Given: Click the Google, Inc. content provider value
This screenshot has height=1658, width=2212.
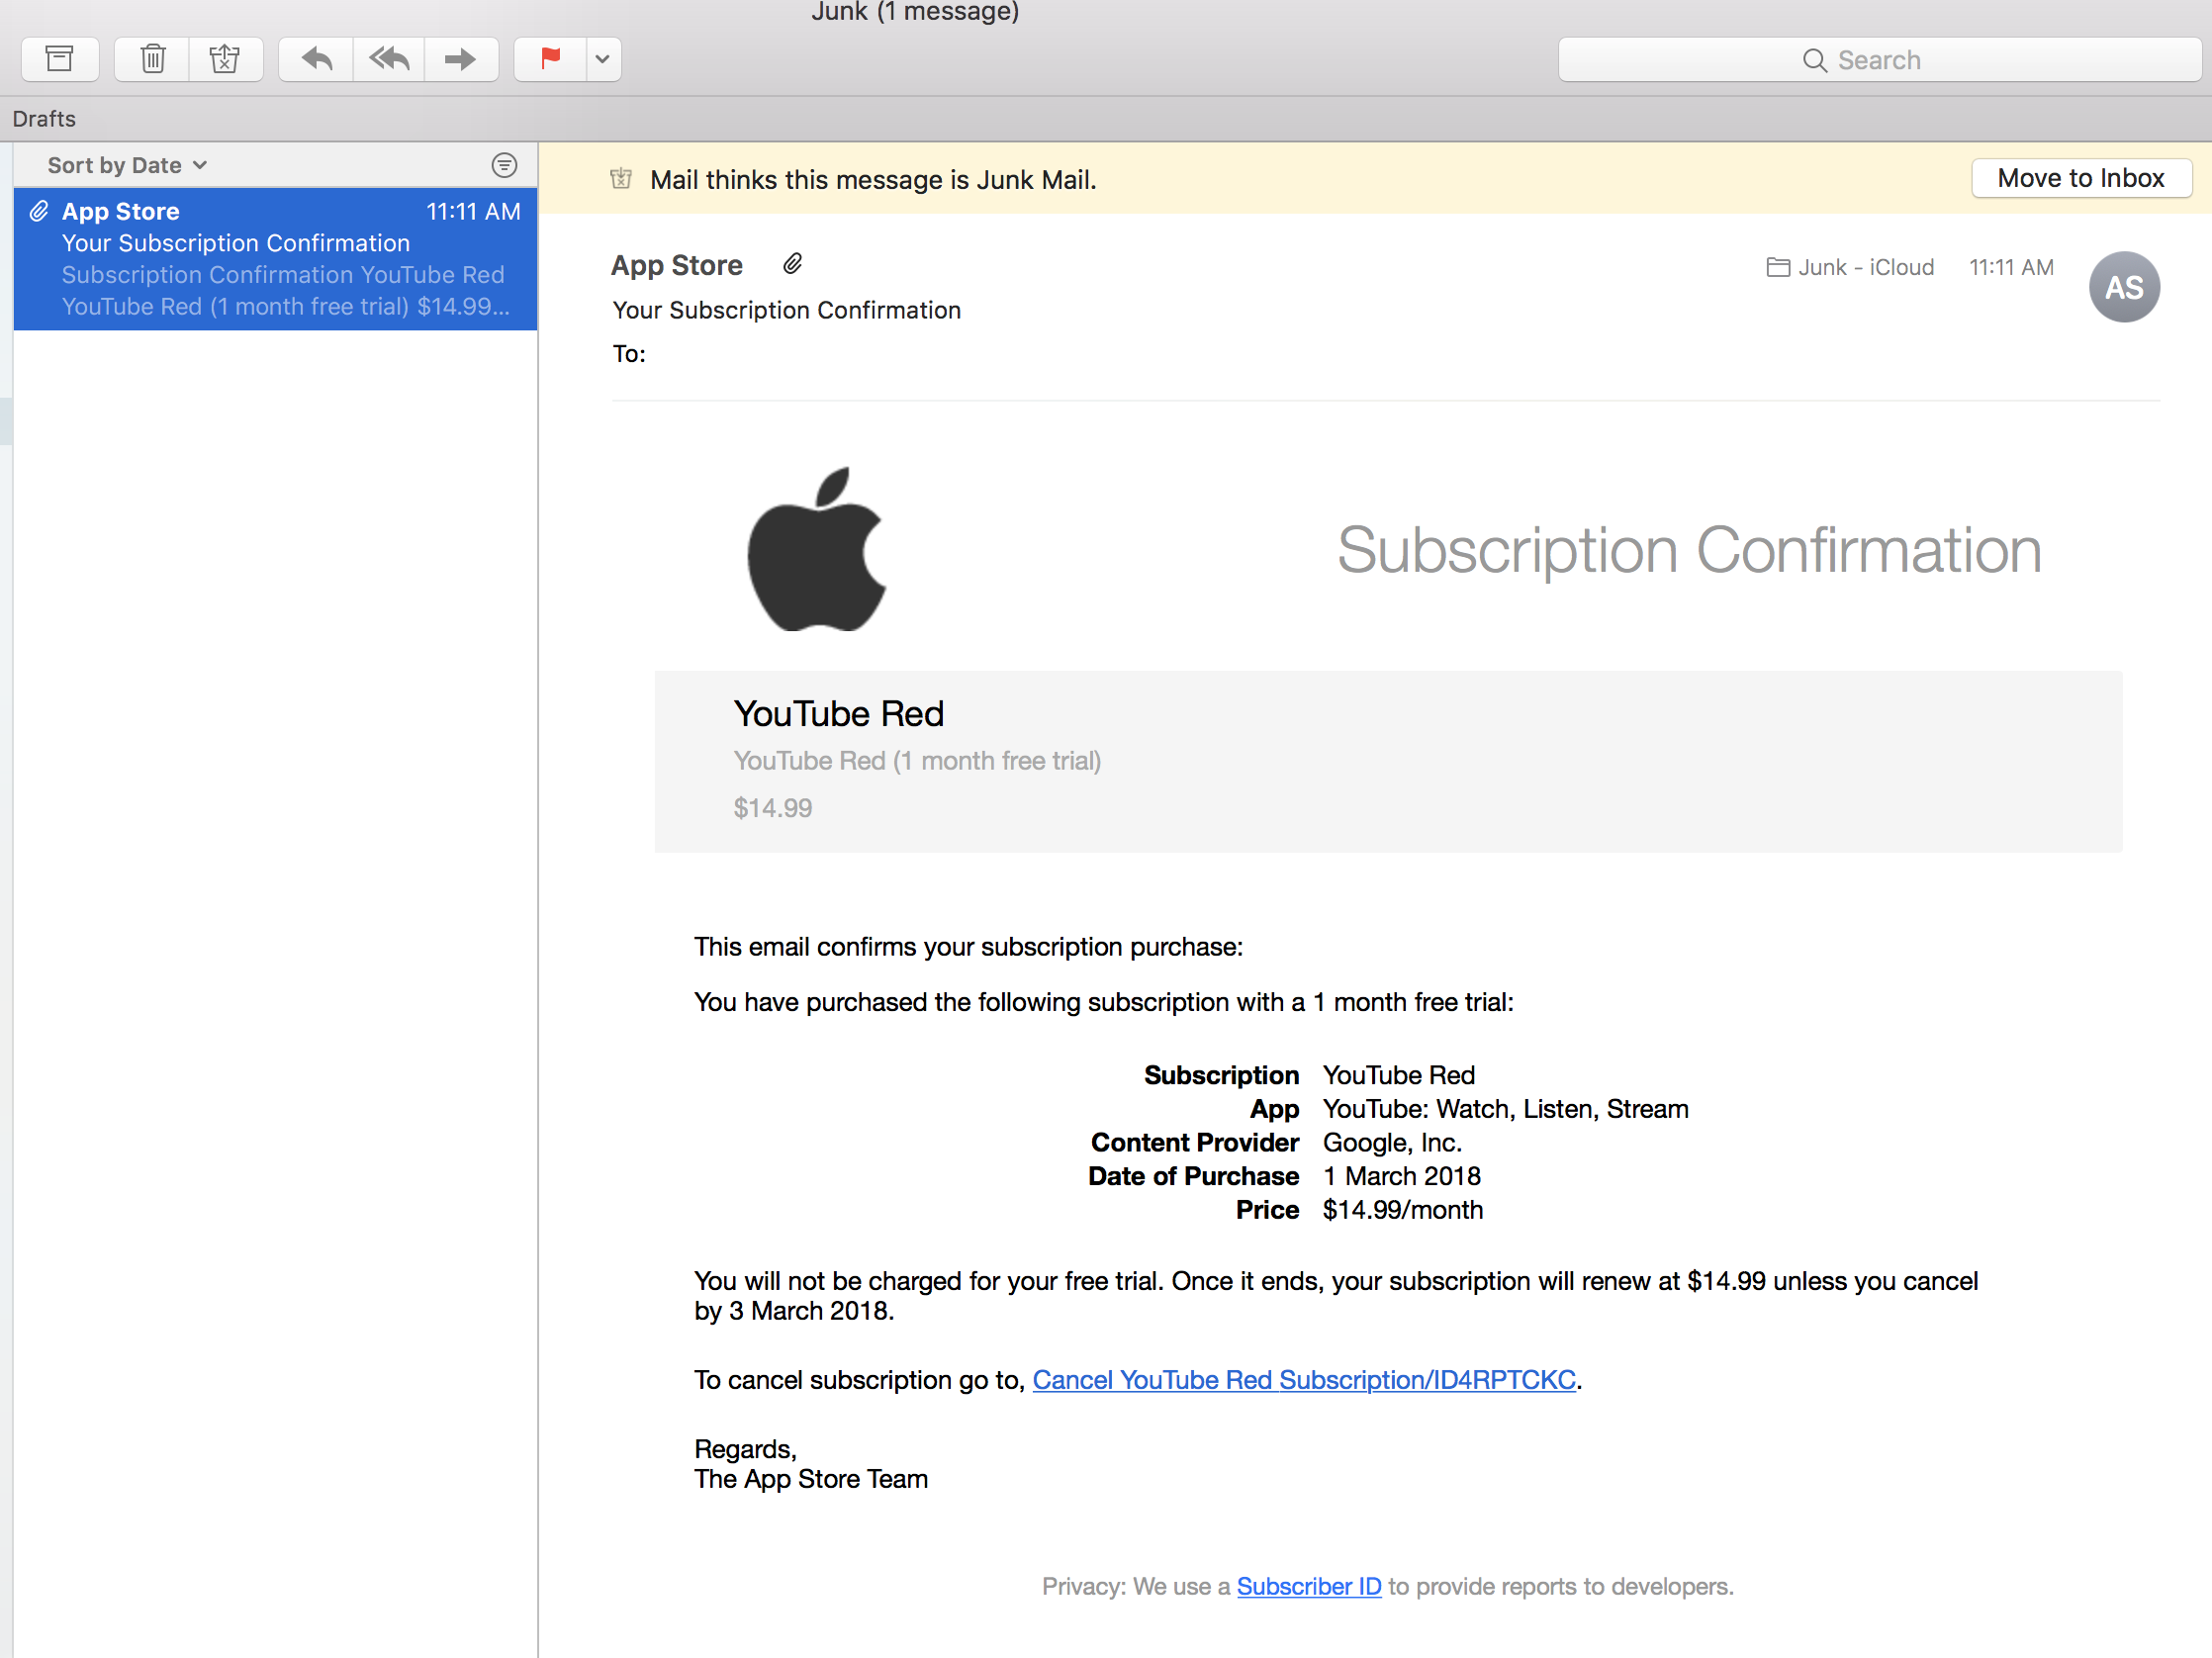Looking at the screenshot, I should [x=1393, y=1143].
